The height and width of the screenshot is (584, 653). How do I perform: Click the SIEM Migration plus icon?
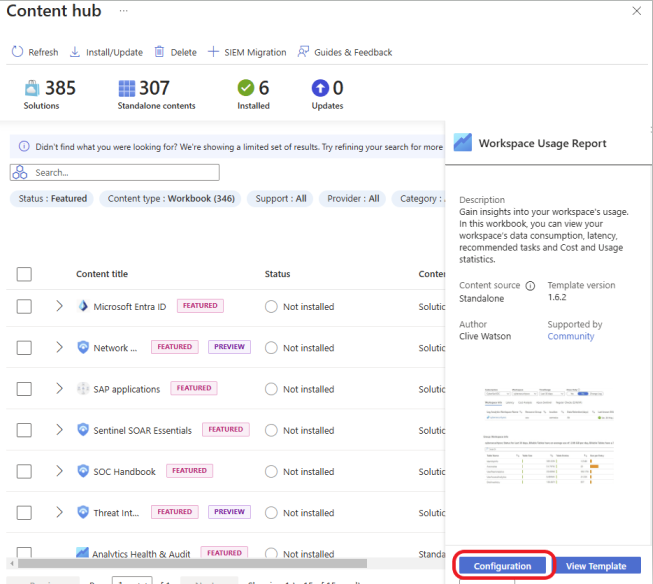[x=213, y=52]
